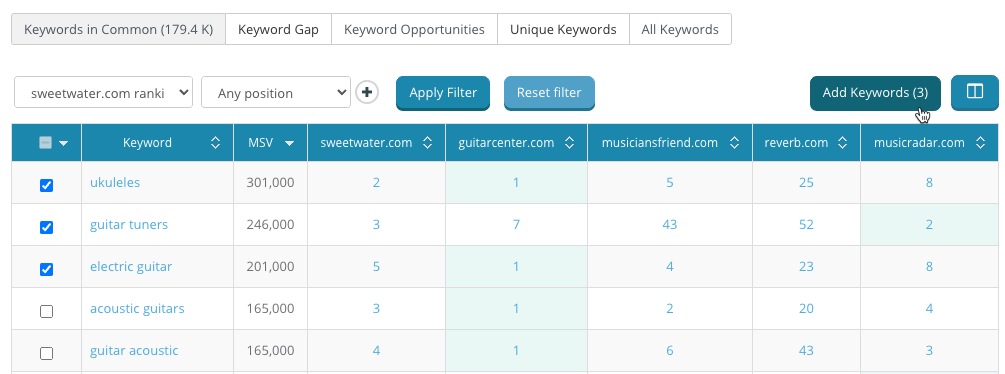The width and height of the screenshot is (1005, 374).
Task: Open the sweetwater.com ranking dropdown
Action: coord(103,93)
